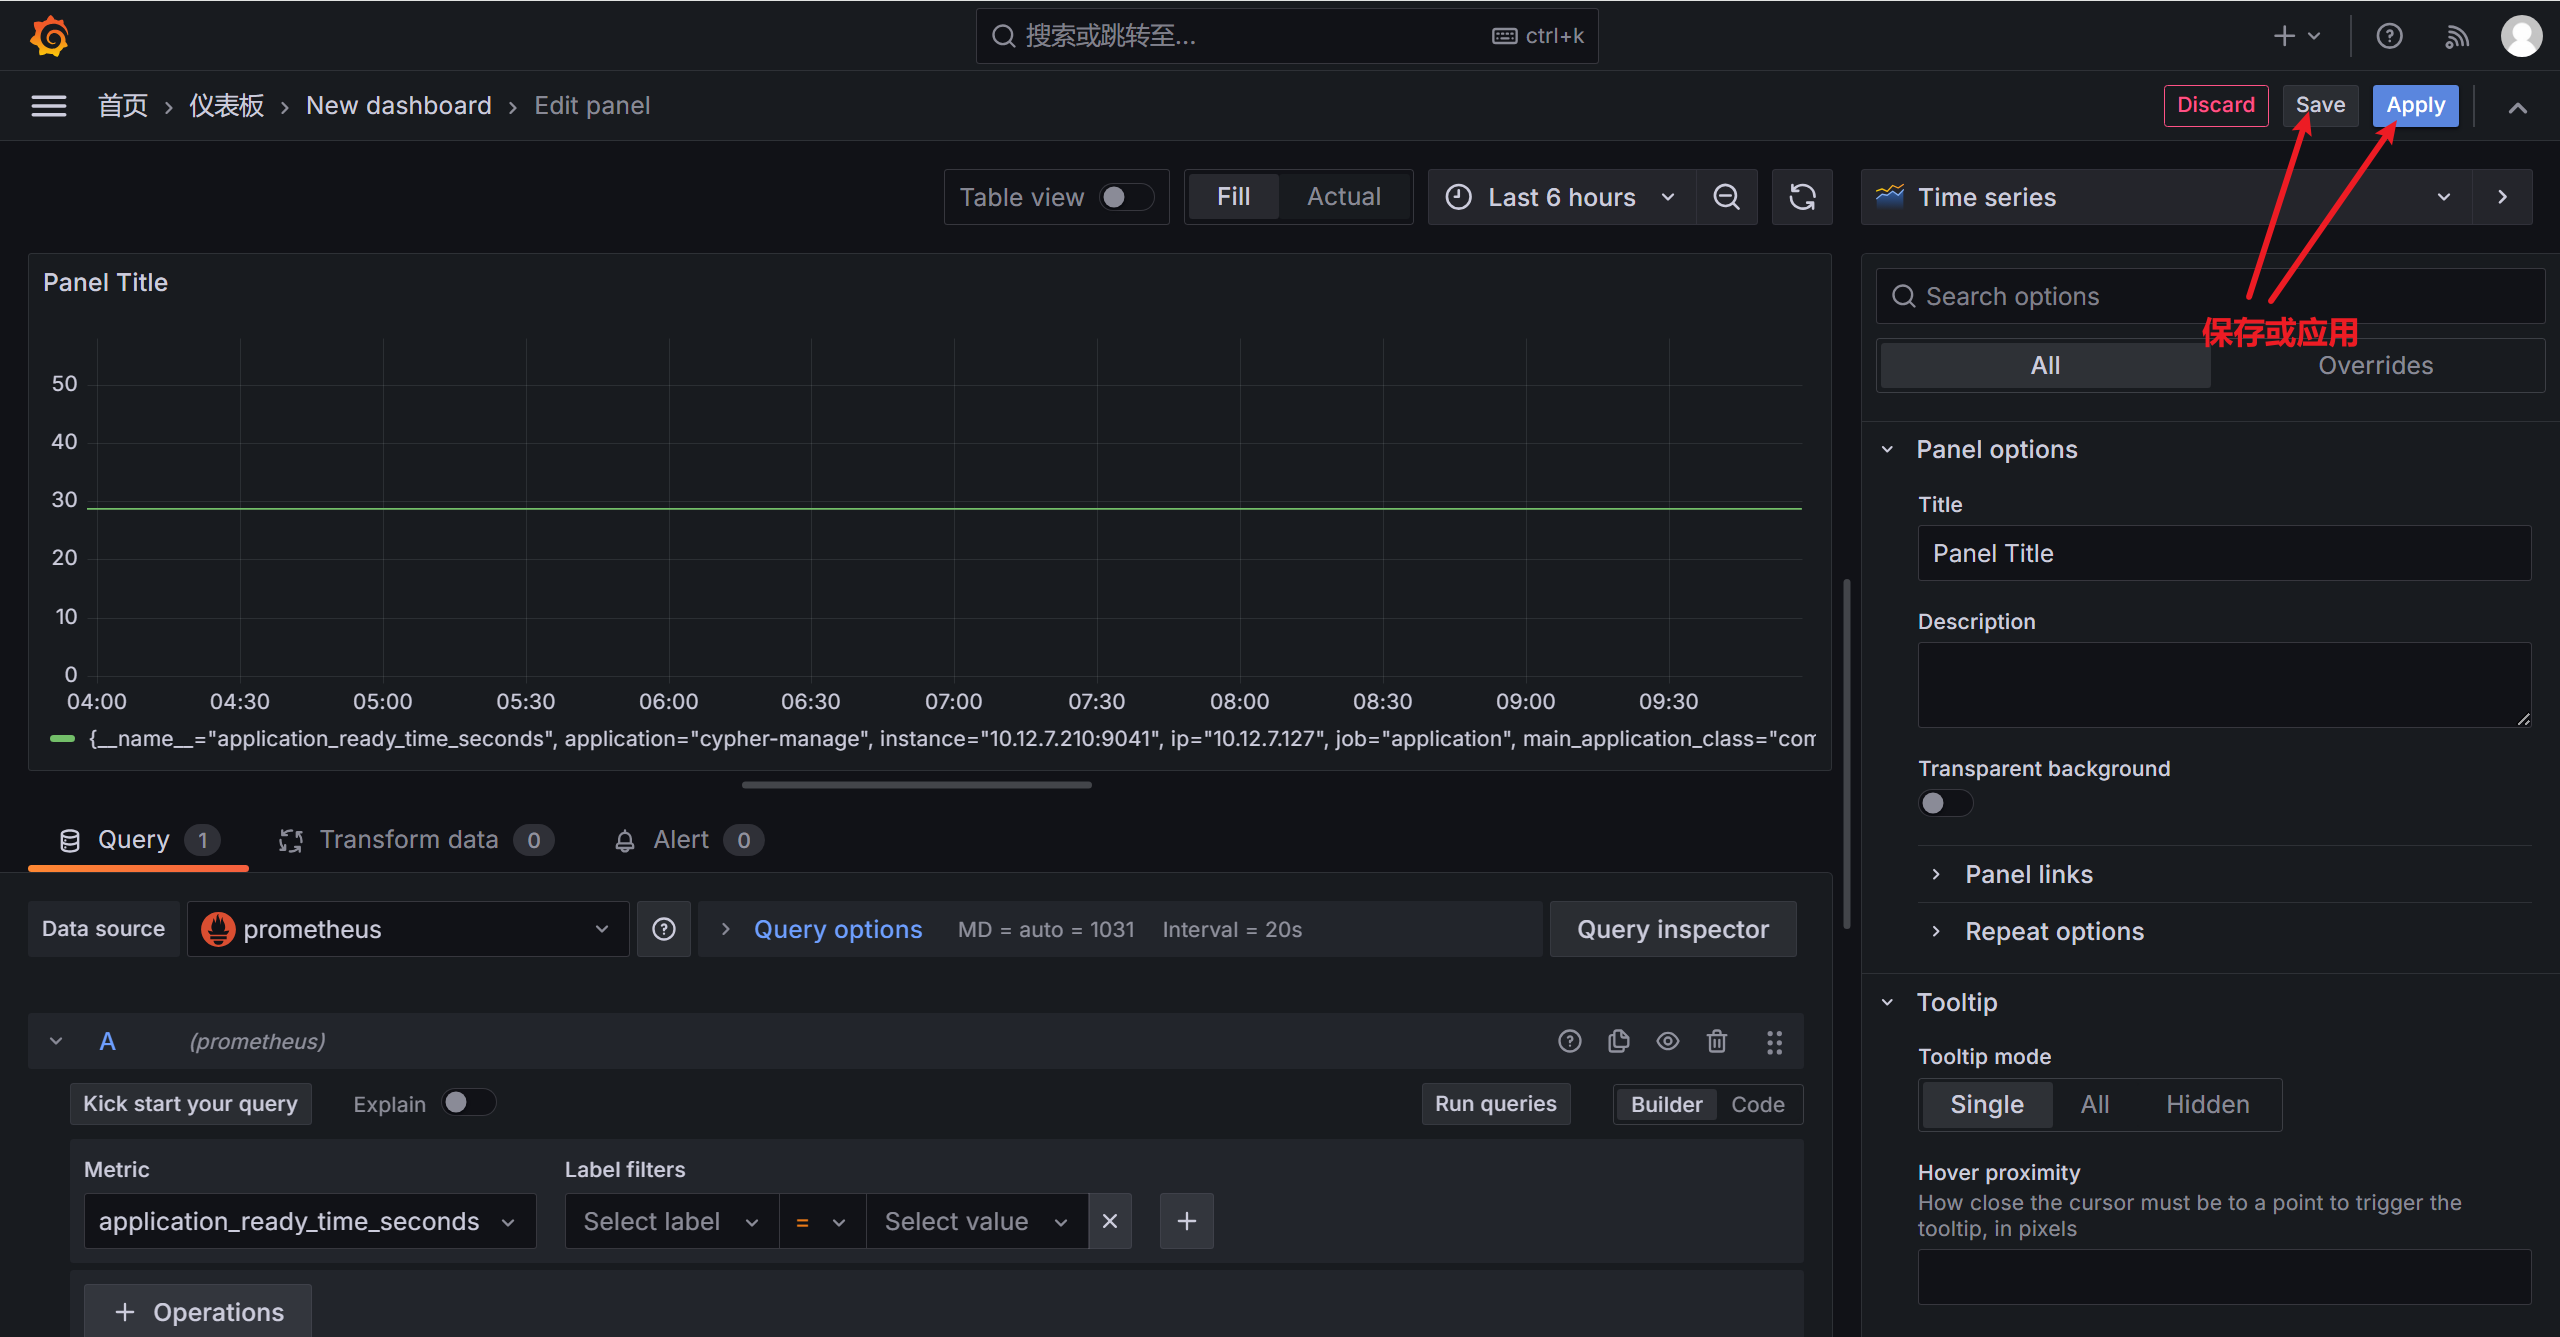Viewport: 2560px width, 1337px height.
Task: Open the user avatar profile menu
Action: [x=2521, y=36]
